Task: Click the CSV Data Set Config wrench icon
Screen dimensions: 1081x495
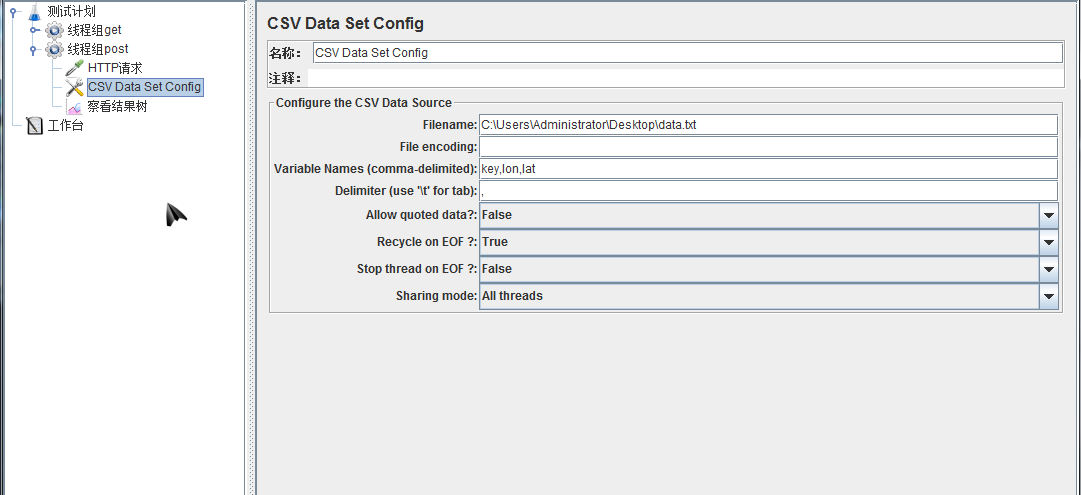Action: pos(74,88)
